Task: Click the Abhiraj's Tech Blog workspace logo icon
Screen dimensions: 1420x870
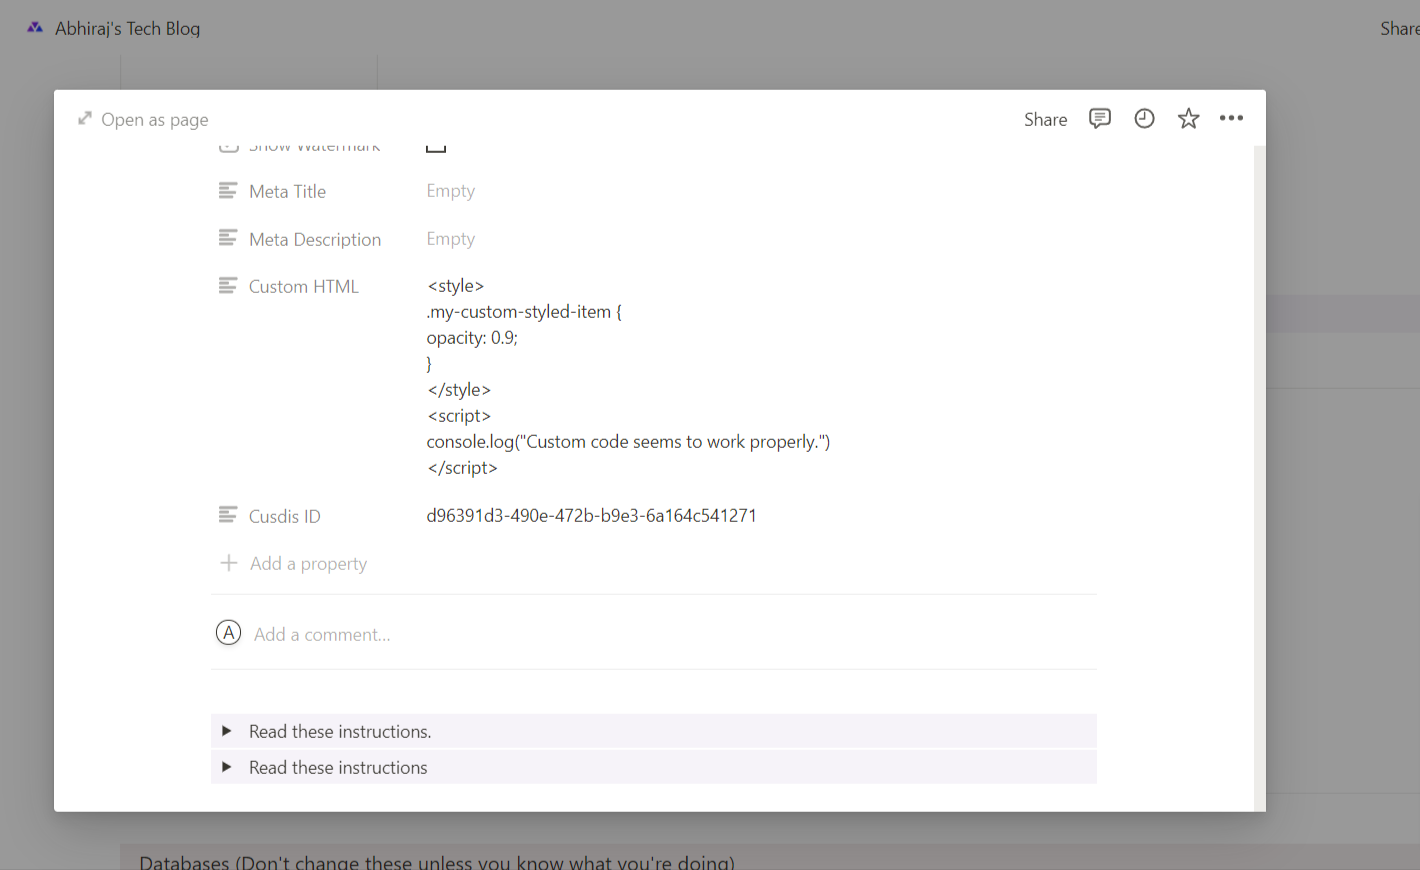Action: click(x=35, y=28)
